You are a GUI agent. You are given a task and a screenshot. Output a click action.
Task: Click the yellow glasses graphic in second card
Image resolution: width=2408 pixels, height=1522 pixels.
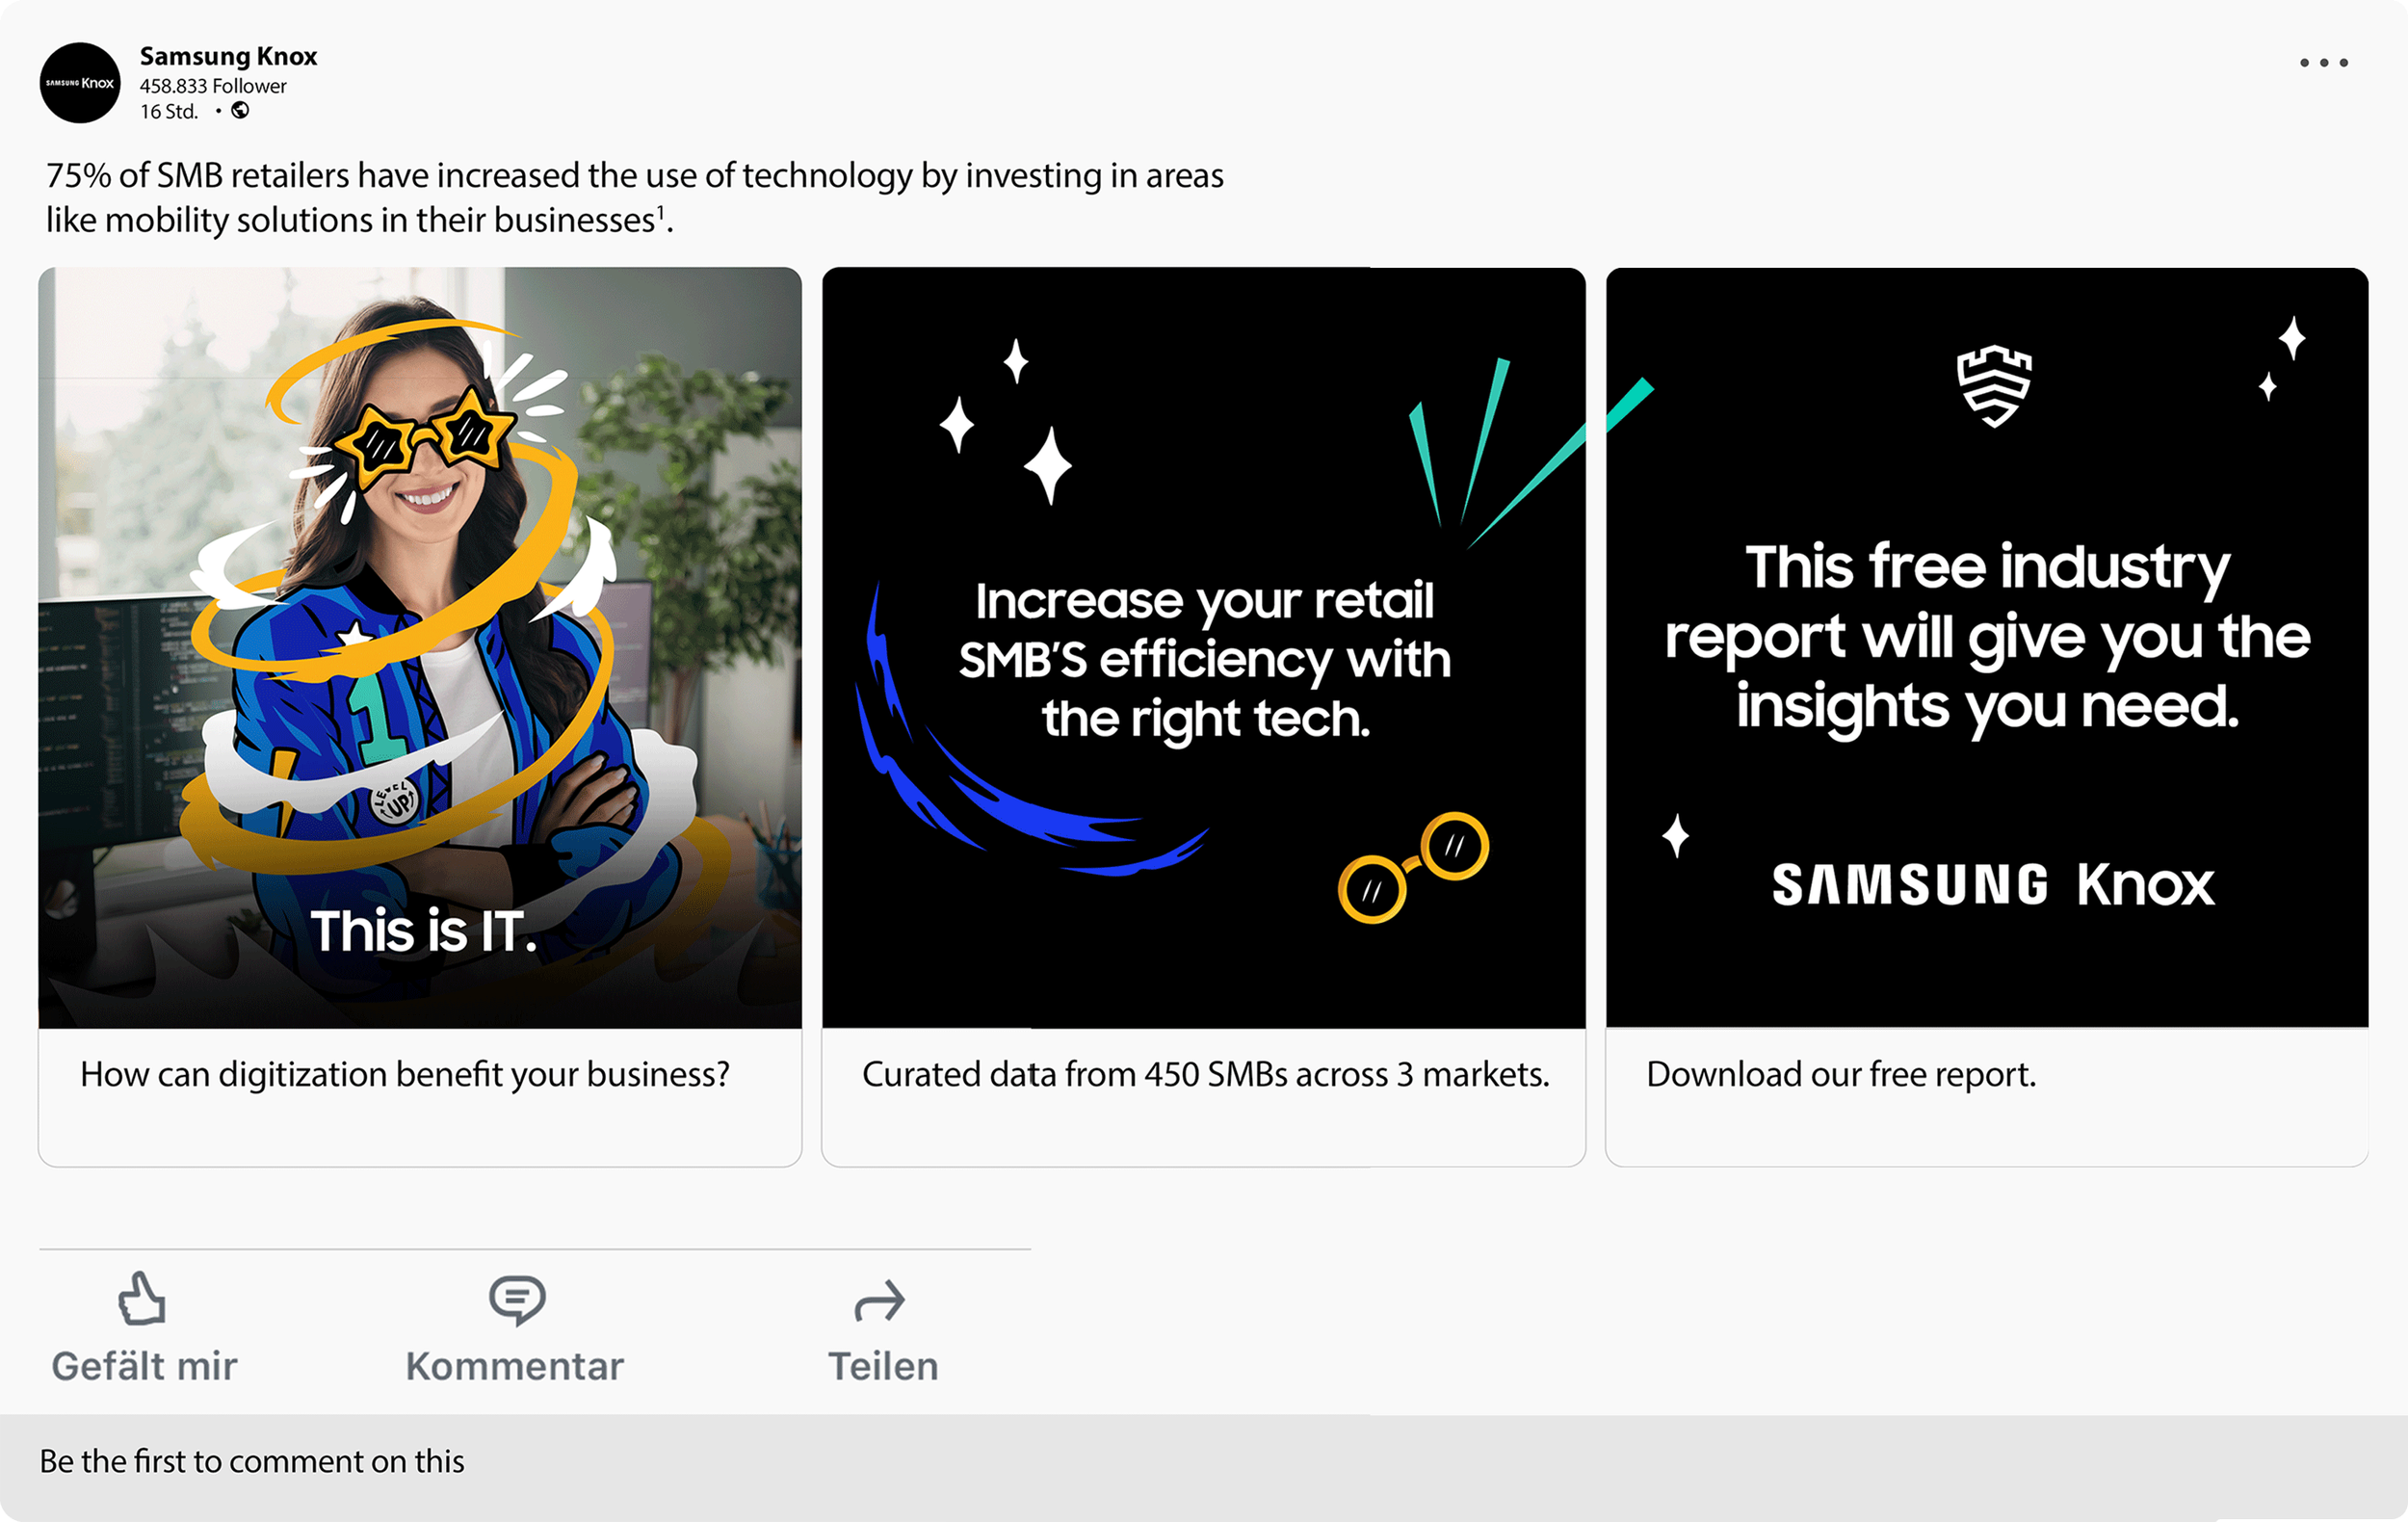pos(1414,867)
